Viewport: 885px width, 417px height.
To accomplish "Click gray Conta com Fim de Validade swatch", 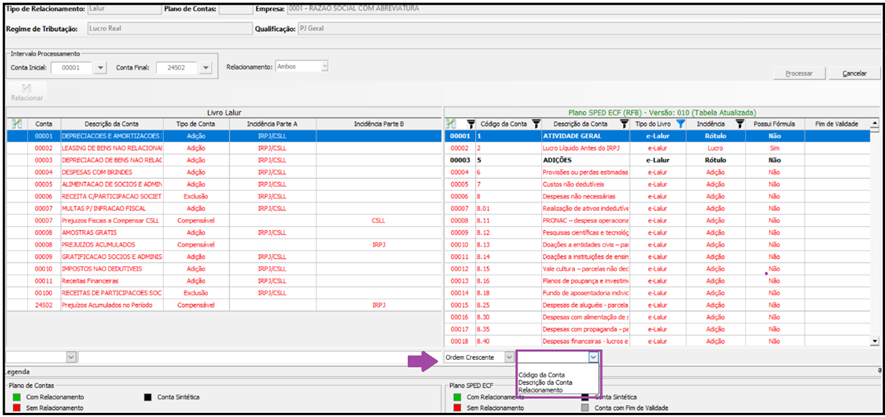I will coord(585,407).
